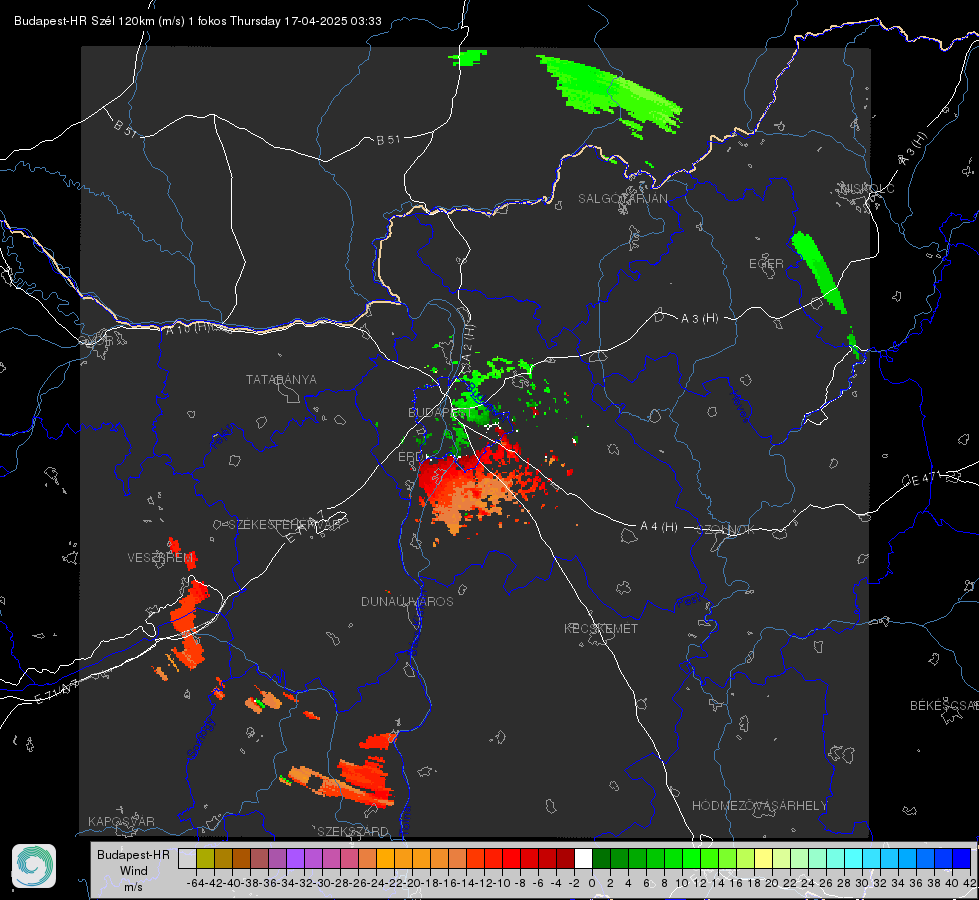Click the legend value '0'
979x900 pixels.
tap(592, 883)
